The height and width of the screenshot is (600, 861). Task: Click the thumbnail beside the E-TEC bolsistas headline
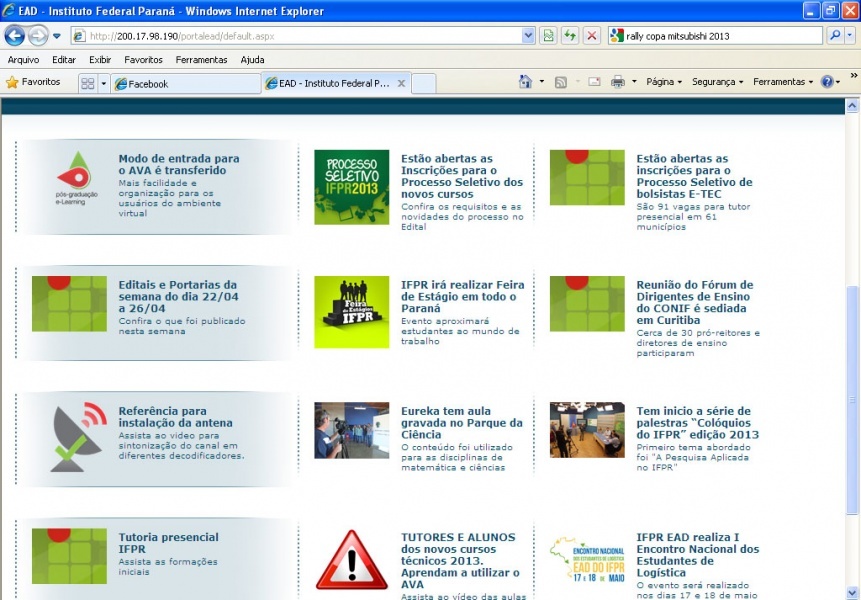[587, 177]
